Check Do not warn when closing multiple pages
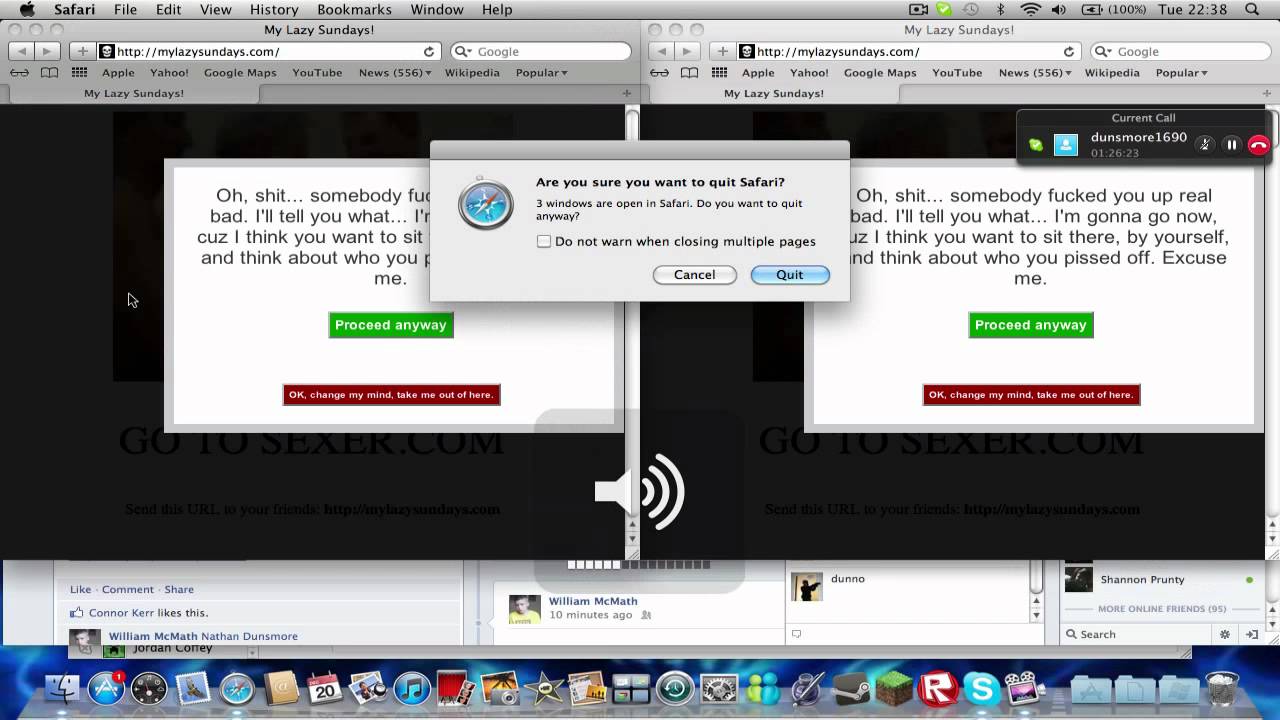Viewport: 1280px width, 720px height. (x=544, y=241)
